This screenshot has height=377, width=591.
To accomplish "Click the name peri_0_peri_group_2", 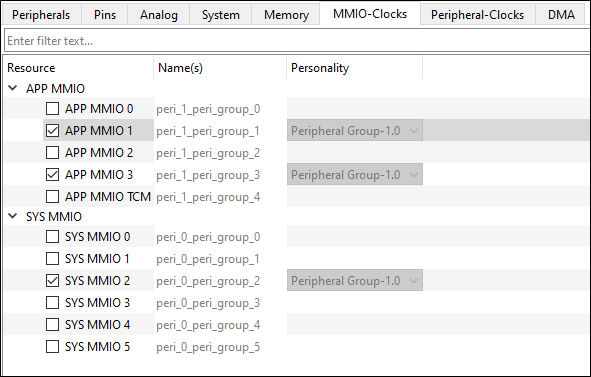I will (x=208, y=281).
